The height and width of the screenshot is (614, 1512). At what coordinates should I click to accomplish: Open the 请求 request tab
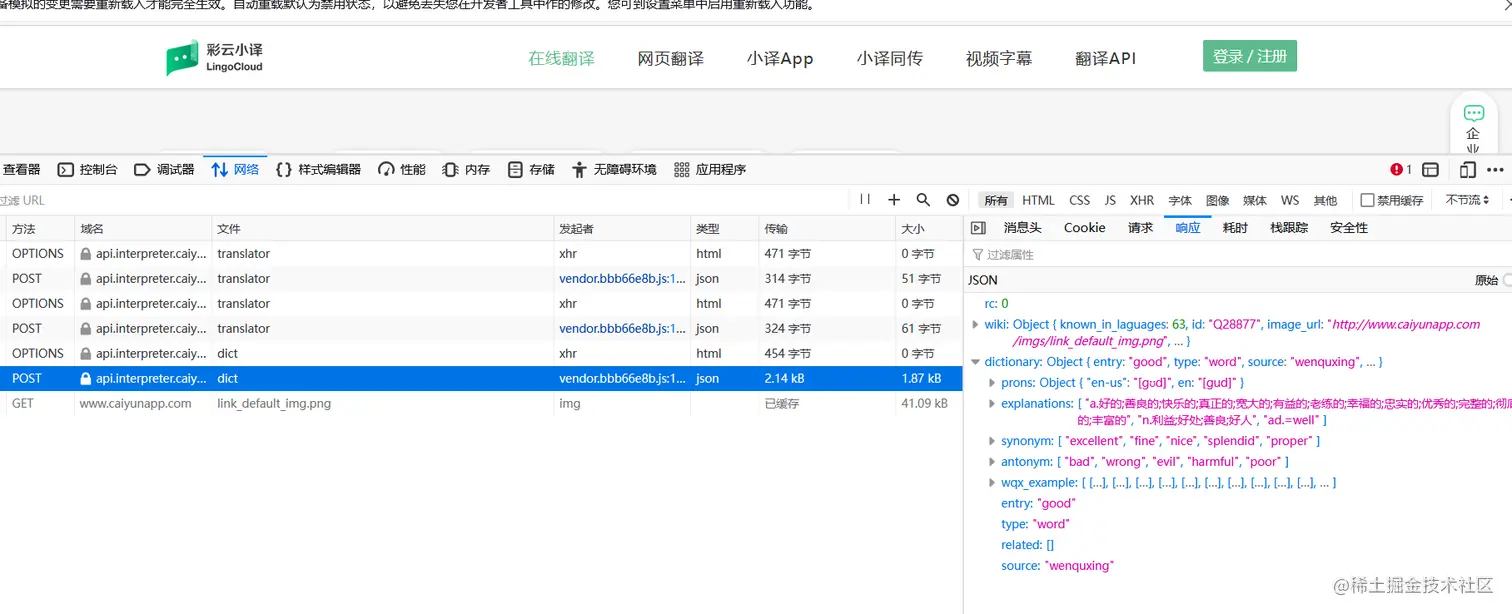click(x=1141, y=228)
